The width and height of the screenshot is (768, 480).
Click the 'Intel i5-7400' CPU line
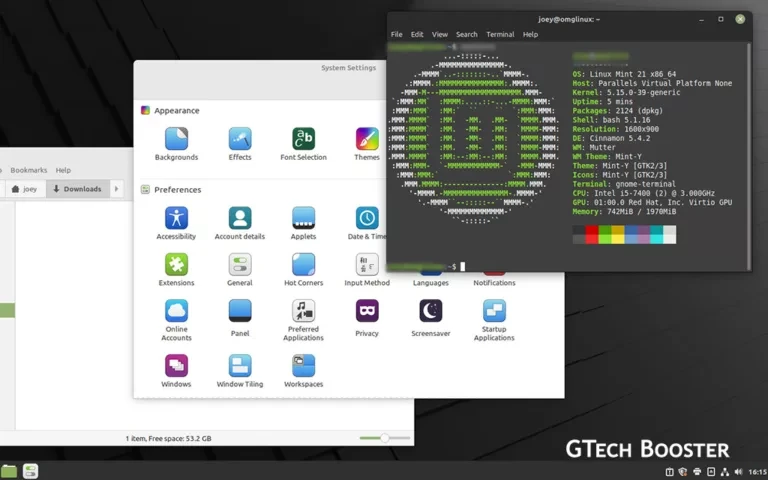(643, 193)
